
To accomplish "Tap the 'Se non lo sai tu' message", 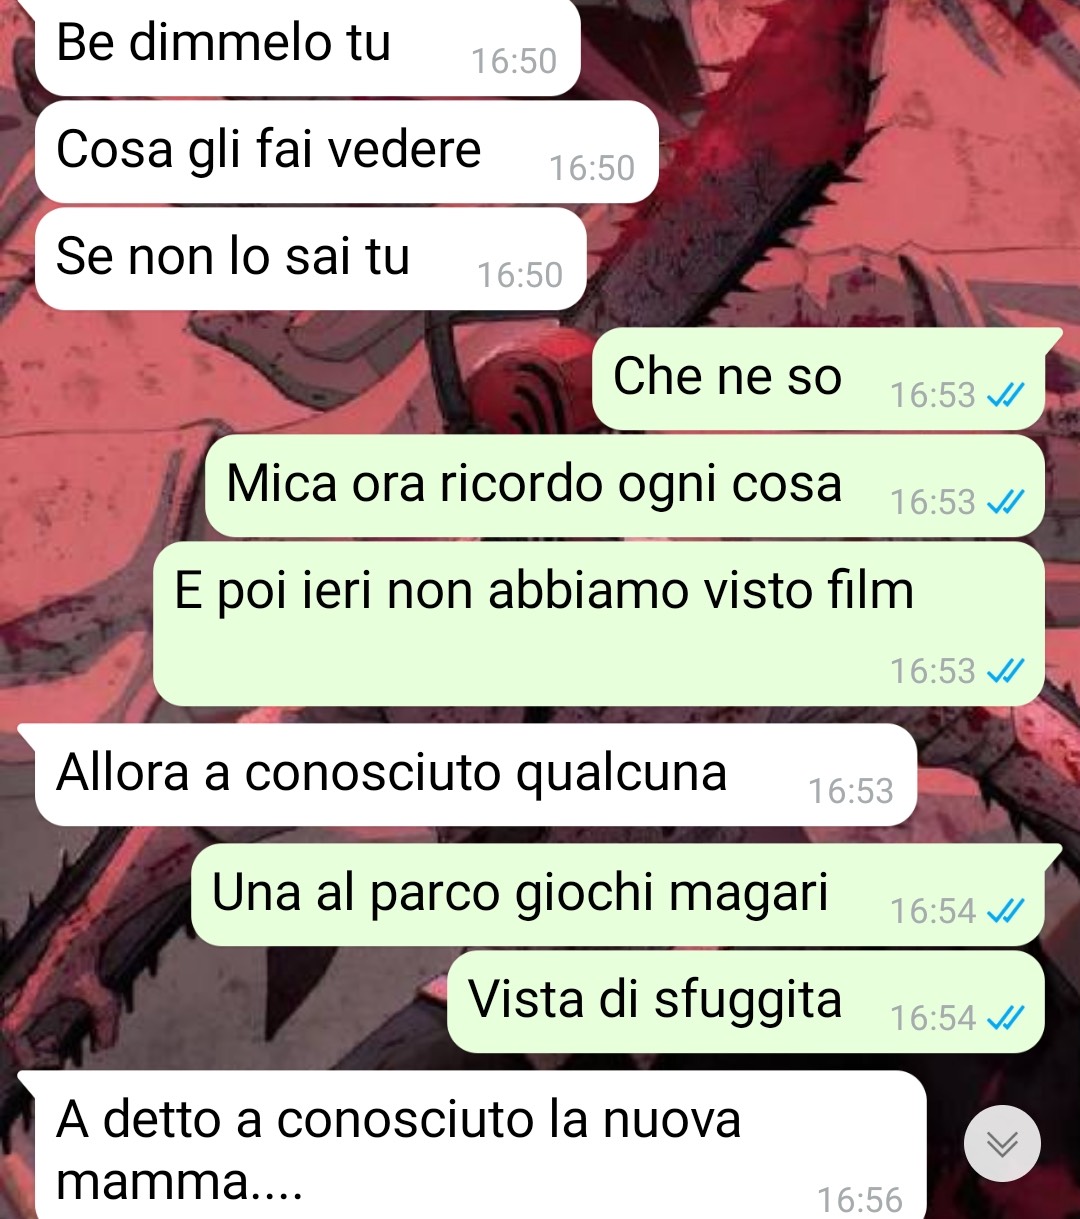I will pos(310,259).
